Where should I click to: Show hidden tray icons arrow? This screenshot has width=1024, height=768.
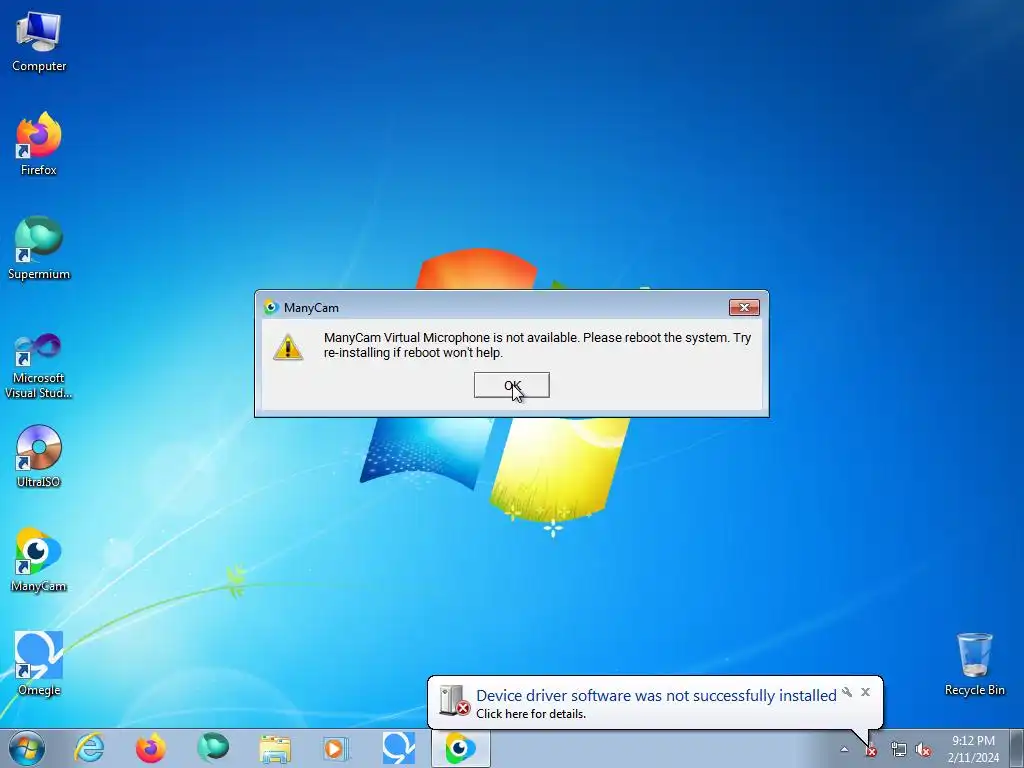click(x=844, y=750)
